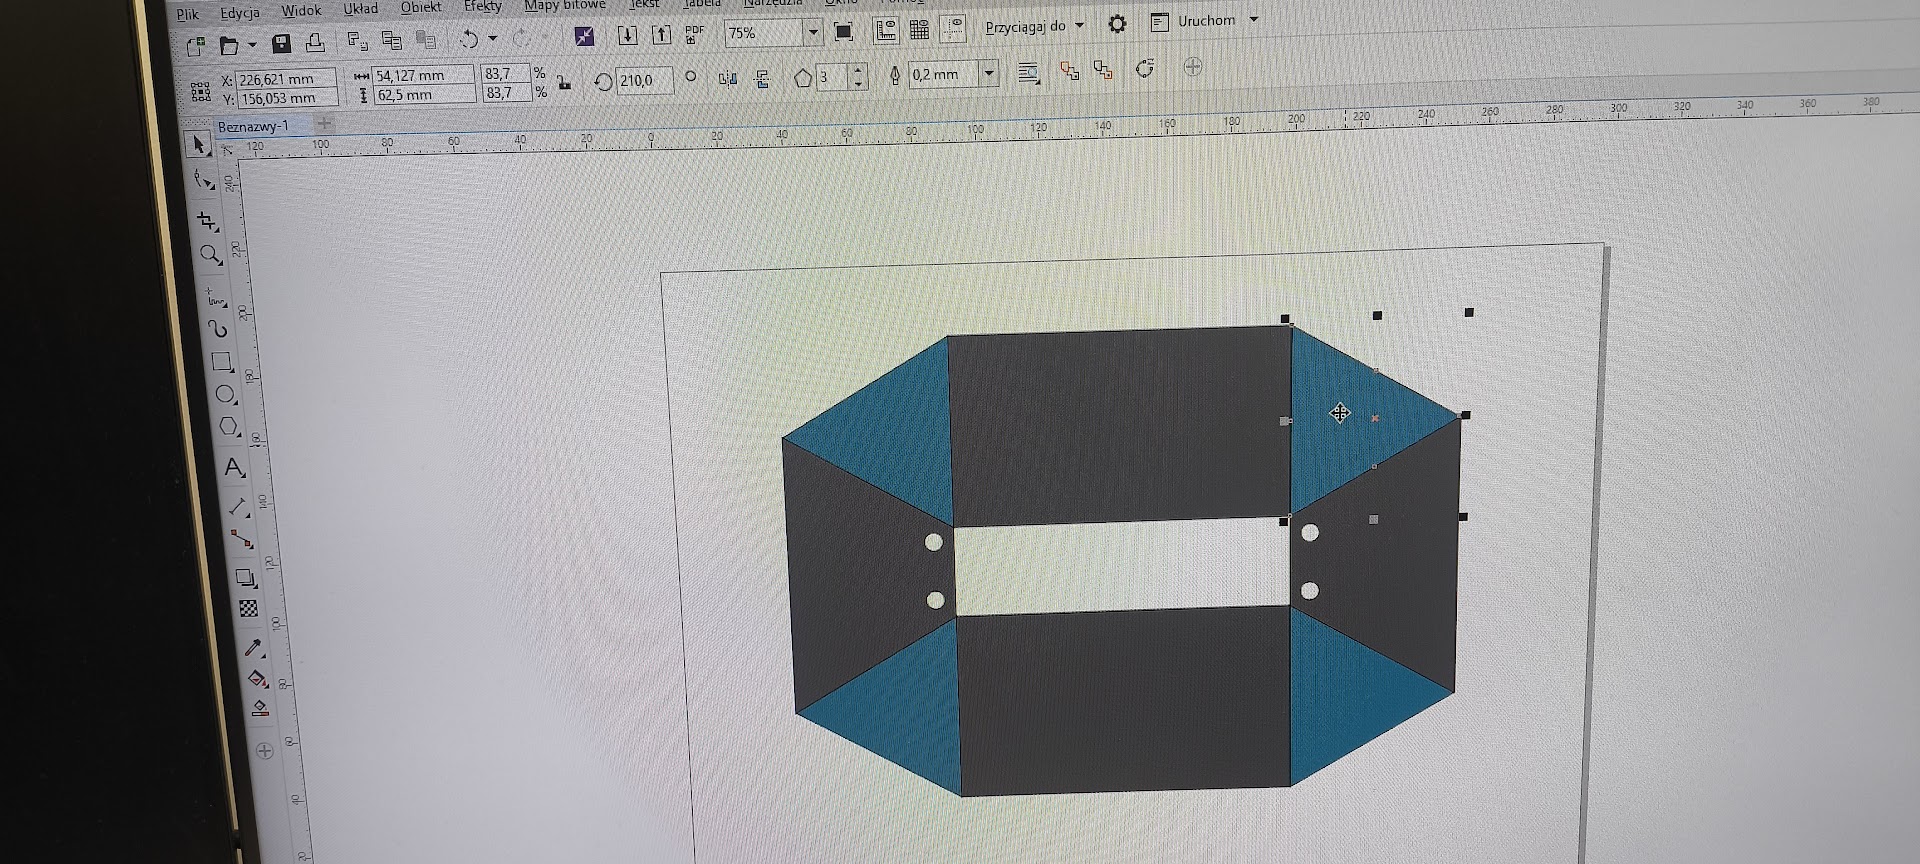Open the Układ menu
The width and height of the screenshot is (1920, 864).
[361, 8]
